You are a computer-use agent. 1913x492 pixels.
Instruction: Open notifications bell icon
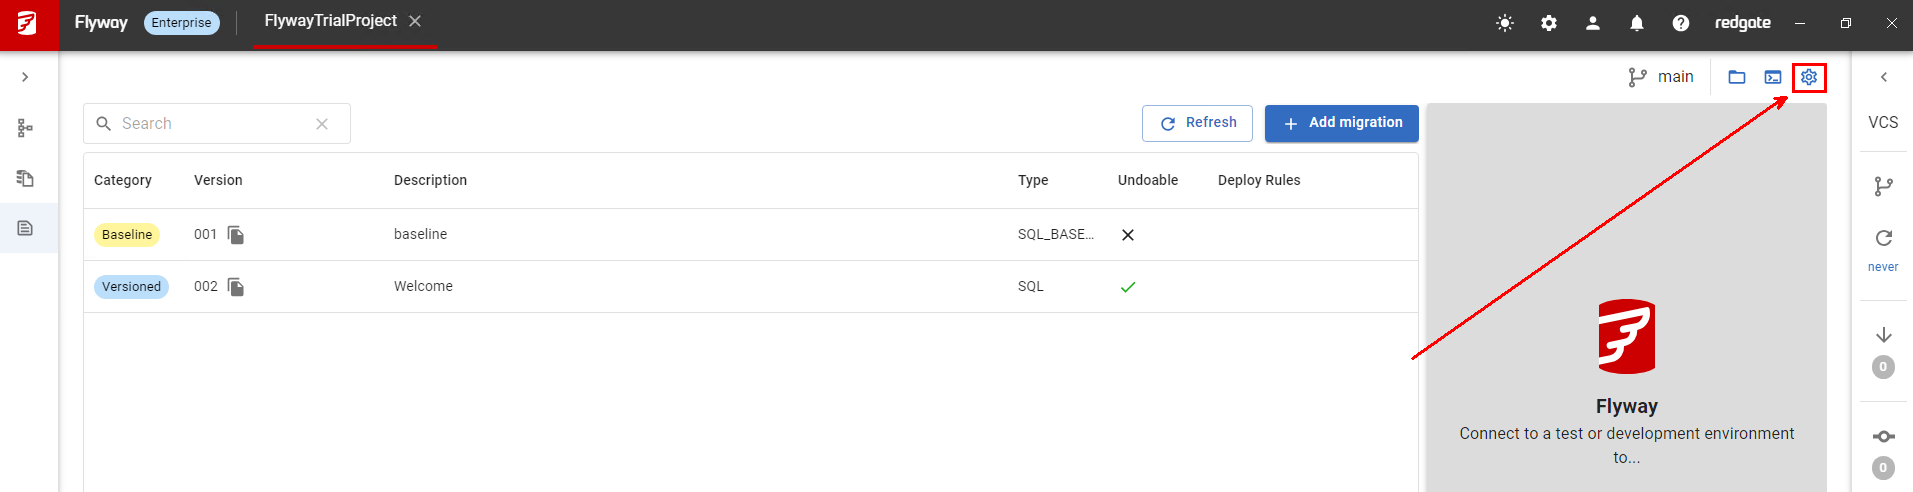[1637, 23]
